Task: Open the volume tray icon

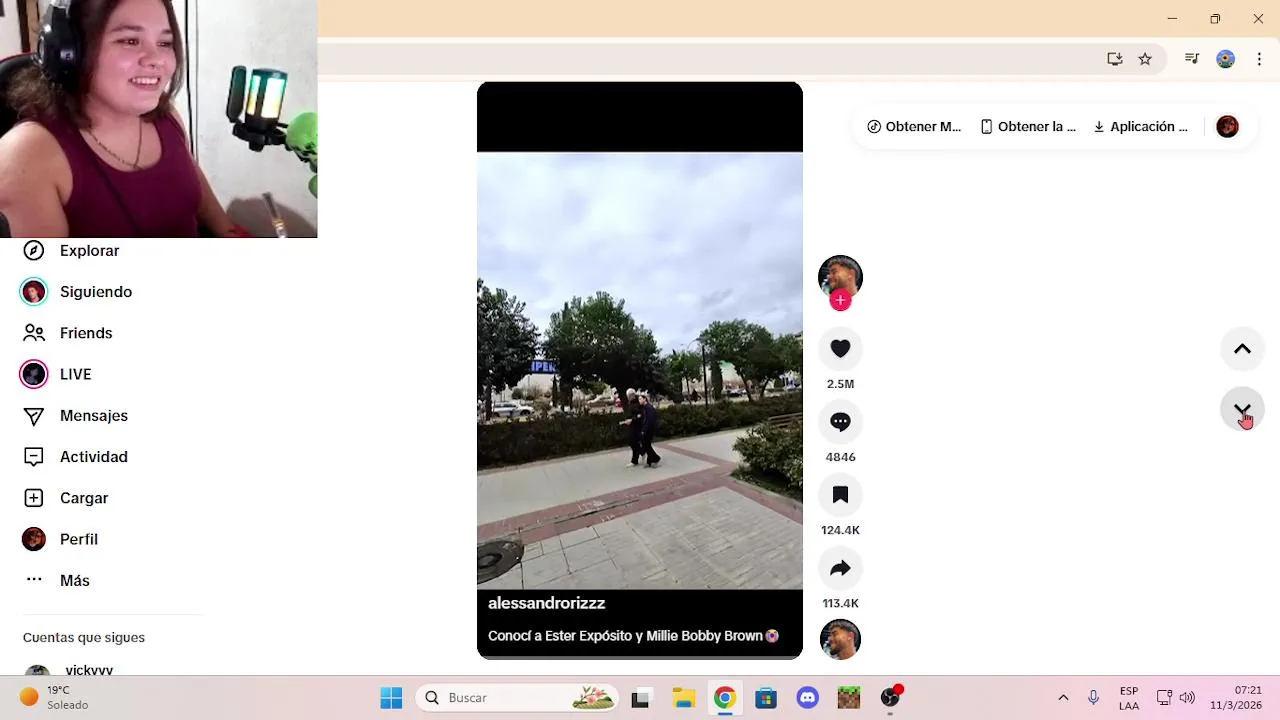Action: pos(1187,698)
